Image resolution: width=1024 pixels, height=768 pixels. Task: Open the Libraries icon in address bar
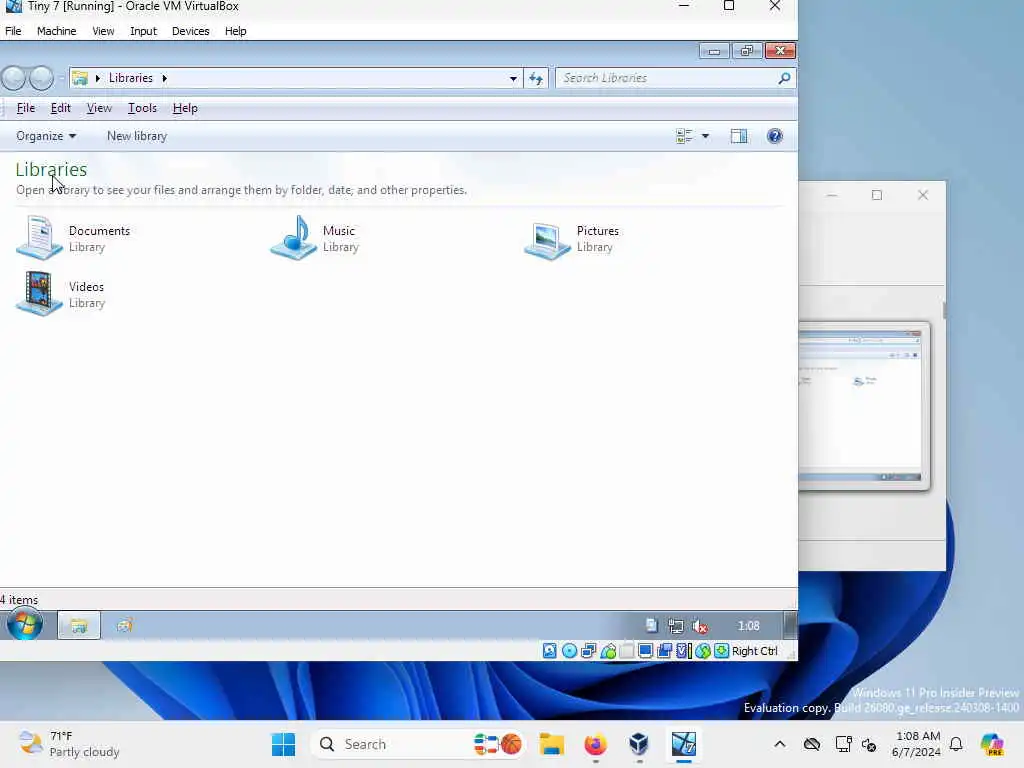pyautogui.click(x=80, y=78)
